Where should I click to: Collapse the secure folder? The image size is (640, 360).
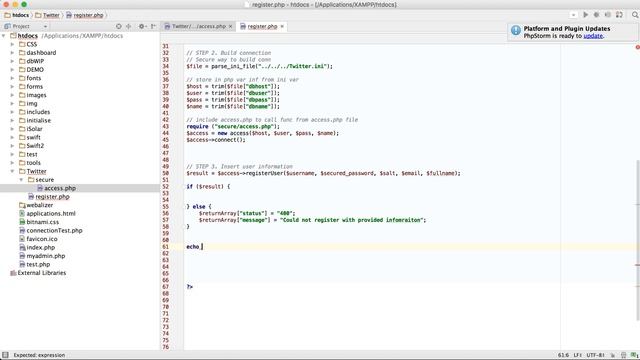point(21,180)
